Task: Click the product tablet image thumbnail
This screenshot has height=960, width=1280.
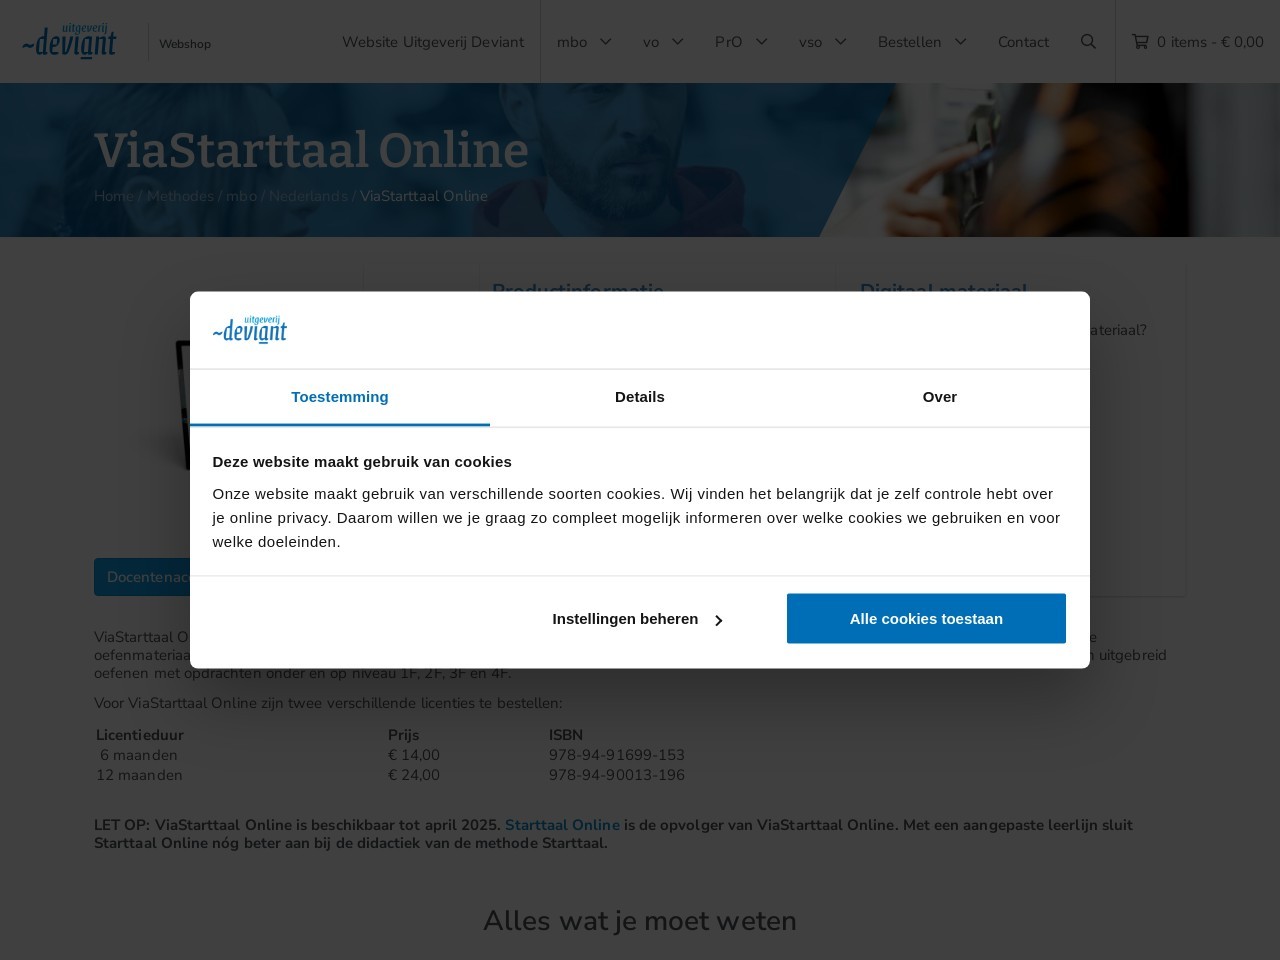Action: point(170,405)
